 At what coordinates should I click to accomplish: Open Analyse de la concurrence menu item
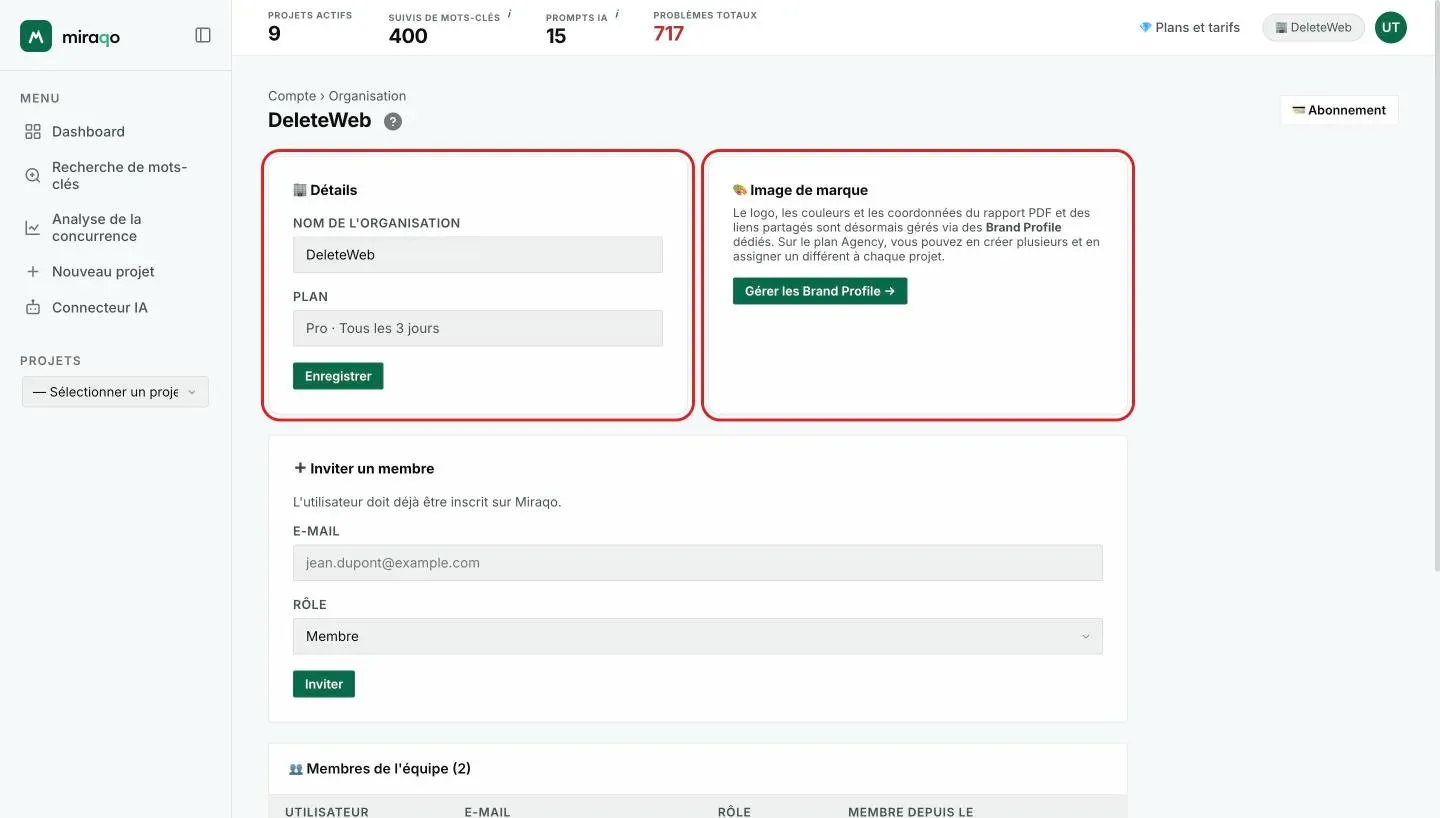97,228
